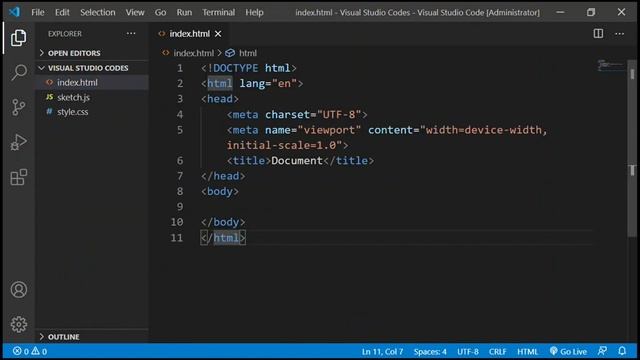Select the index.html editor tab
The height and width of the screenshot is (360, 640).
[189, 34]
